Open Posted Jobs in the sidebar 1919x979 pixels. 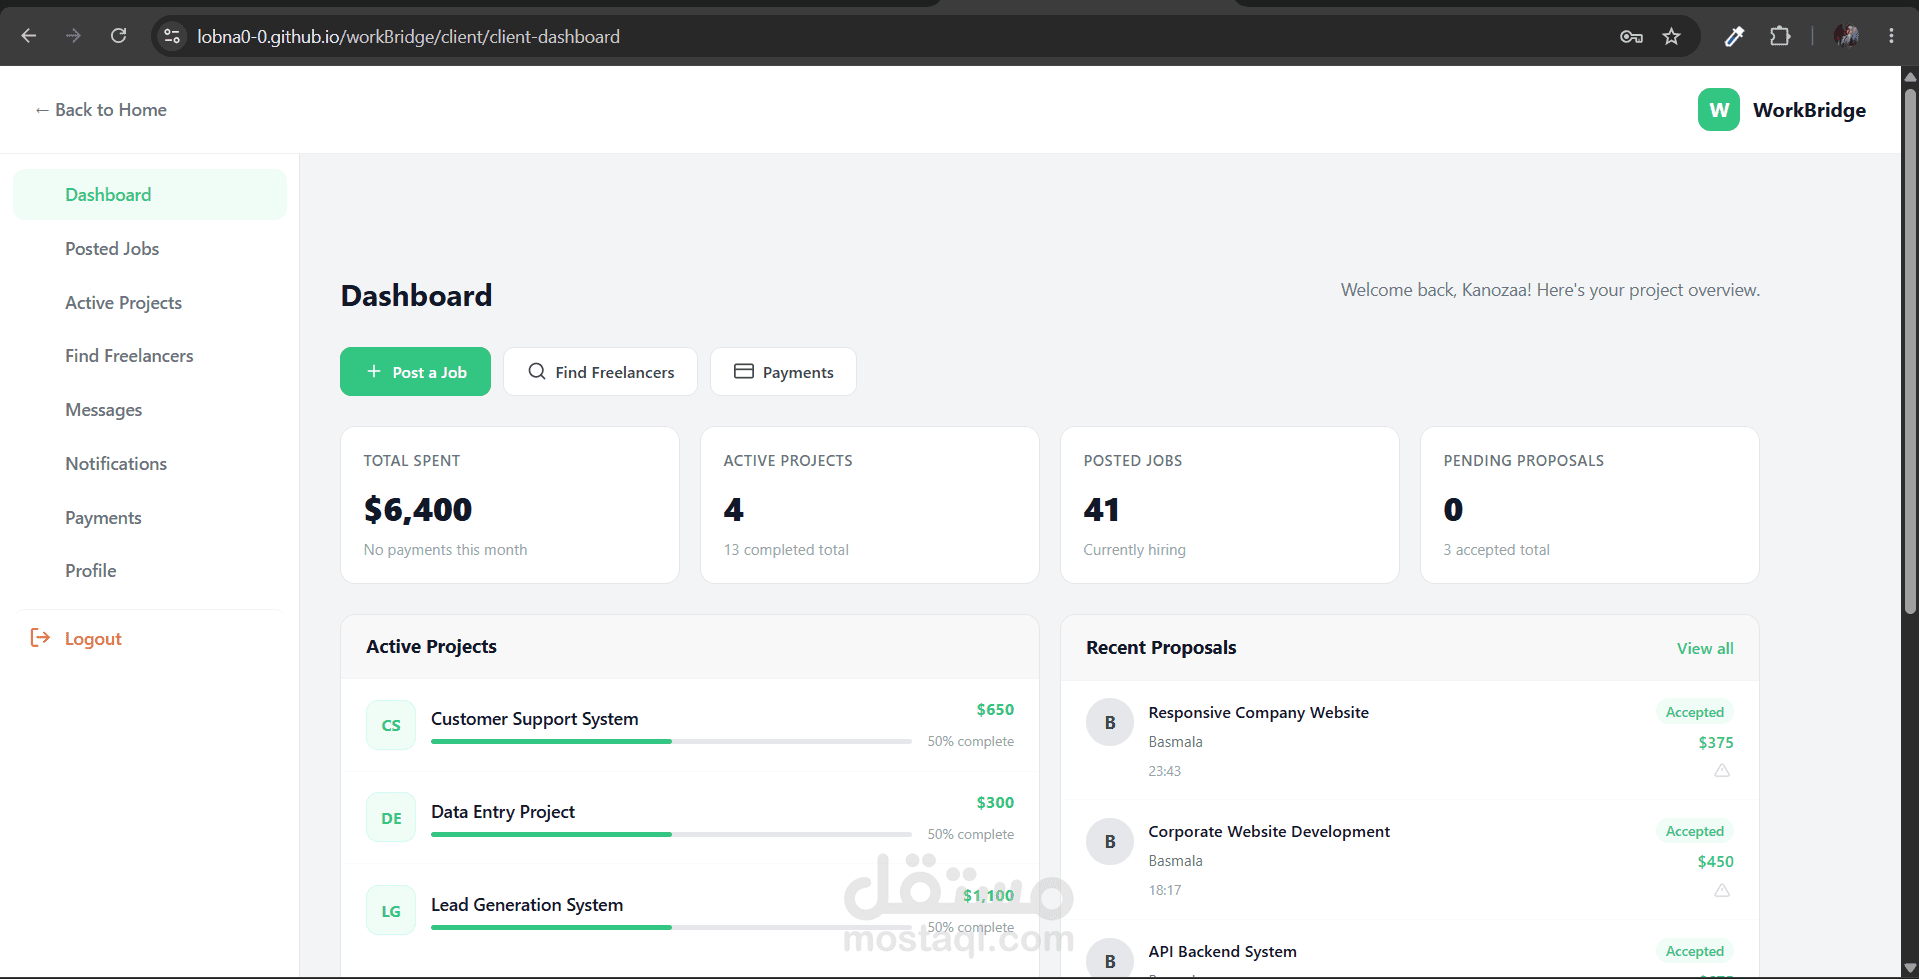[x=150, y=249]
